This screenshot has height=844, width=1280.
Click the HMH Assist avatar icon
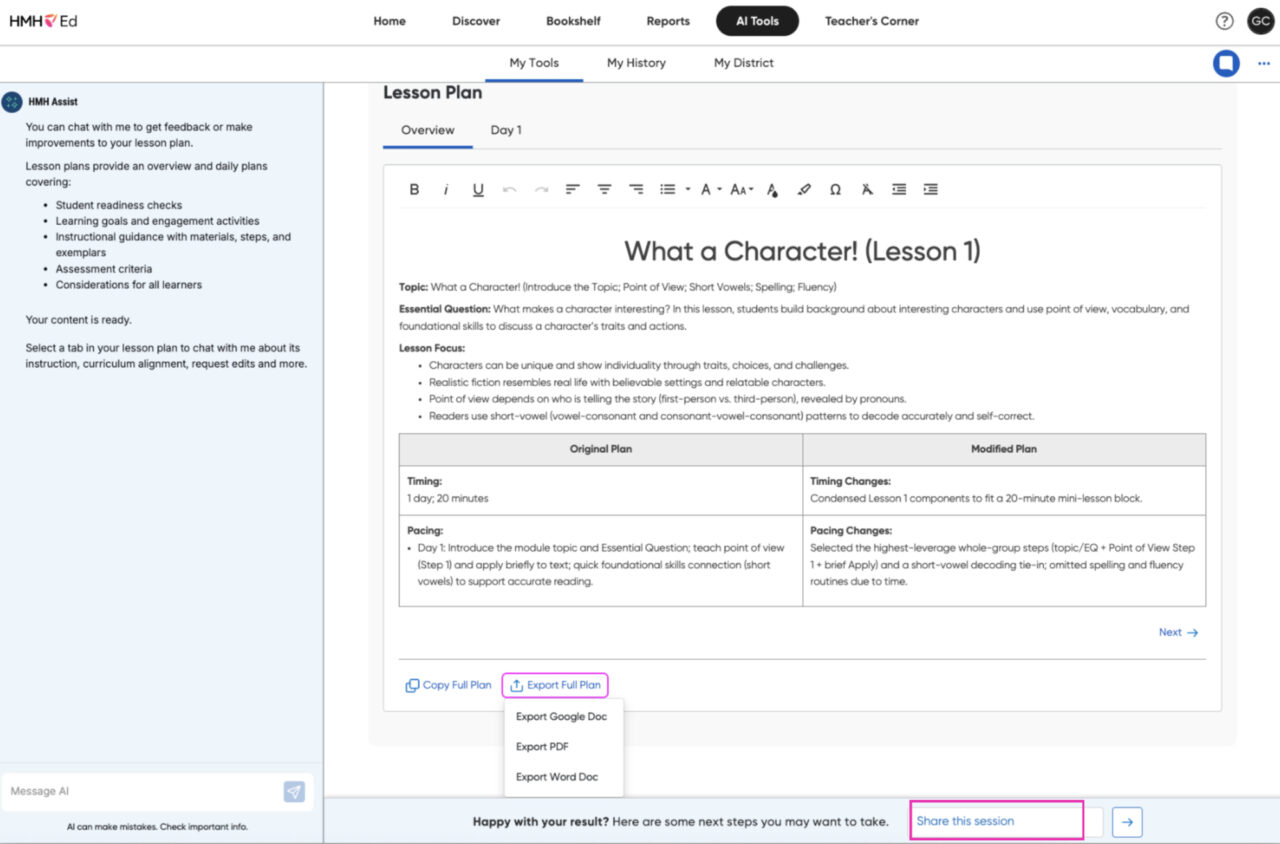click(12, 102)
